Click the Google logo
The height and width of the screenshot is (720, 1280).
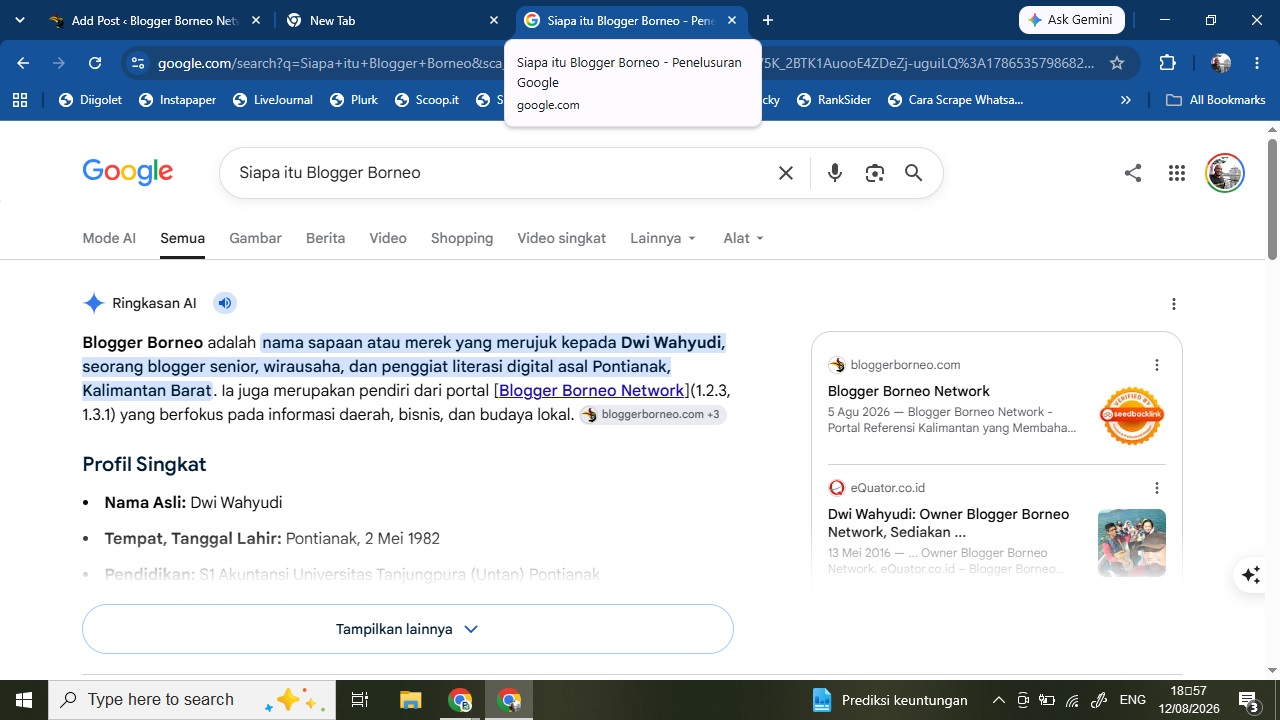click(x=128, y=172)
